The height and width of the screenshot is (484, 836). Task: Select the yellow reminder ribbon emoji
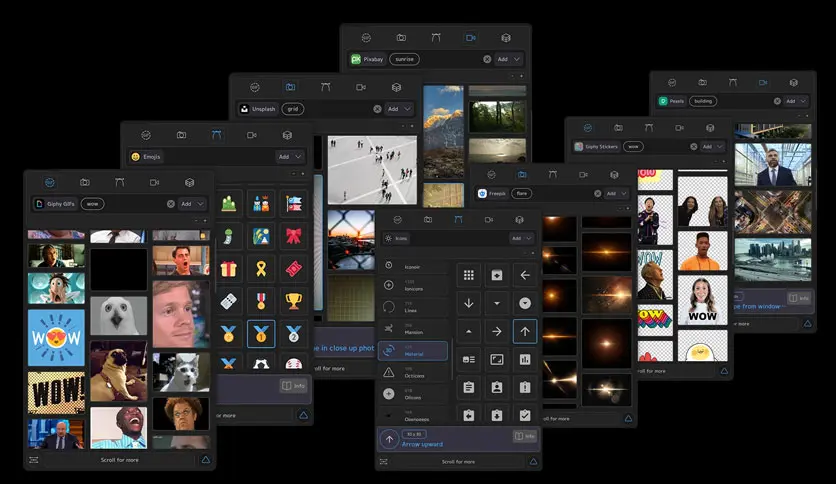click(261, 269)
